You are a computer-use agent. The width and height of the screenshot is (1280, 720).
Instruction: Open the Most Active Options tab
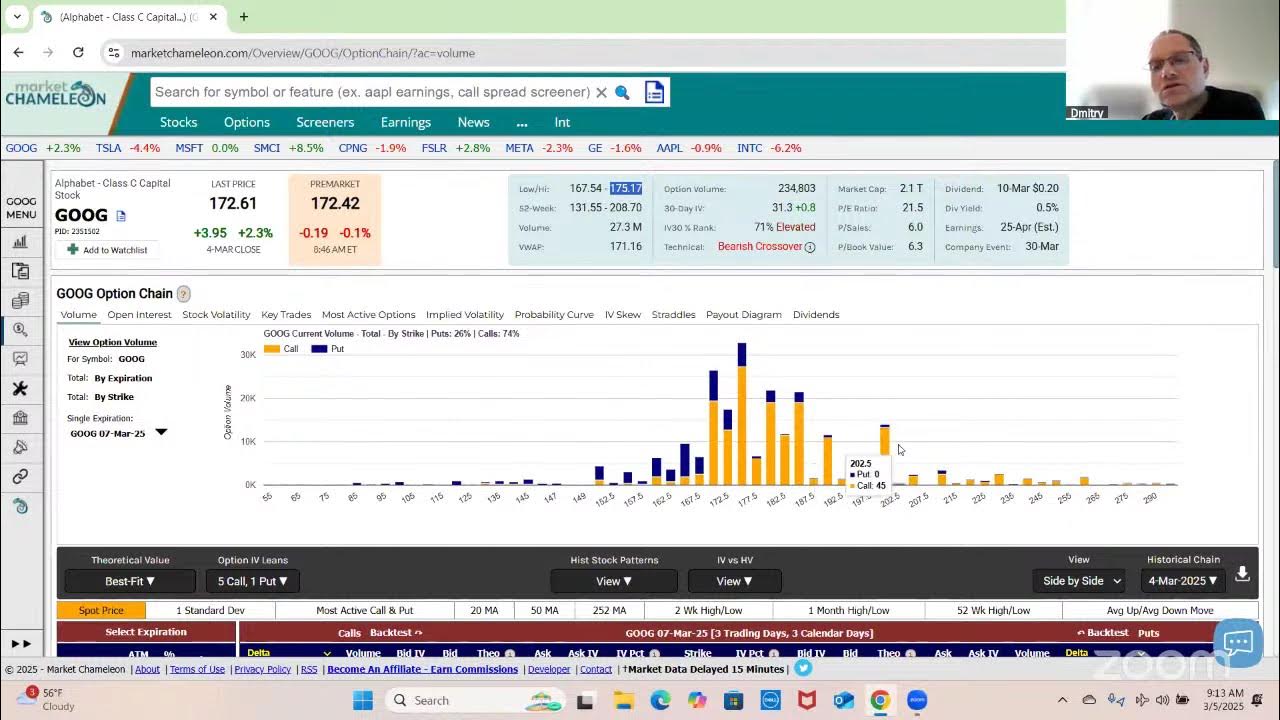(x=368, y=315)
